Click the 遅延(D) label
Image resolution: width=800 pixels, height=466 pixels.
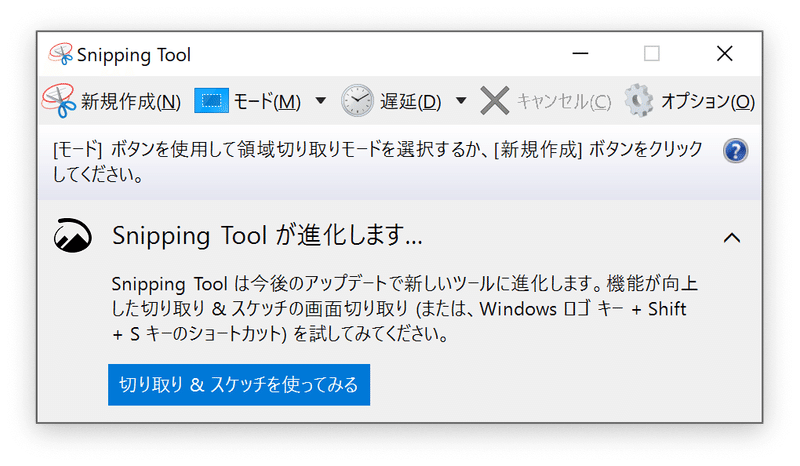click(x=410, y=102)
